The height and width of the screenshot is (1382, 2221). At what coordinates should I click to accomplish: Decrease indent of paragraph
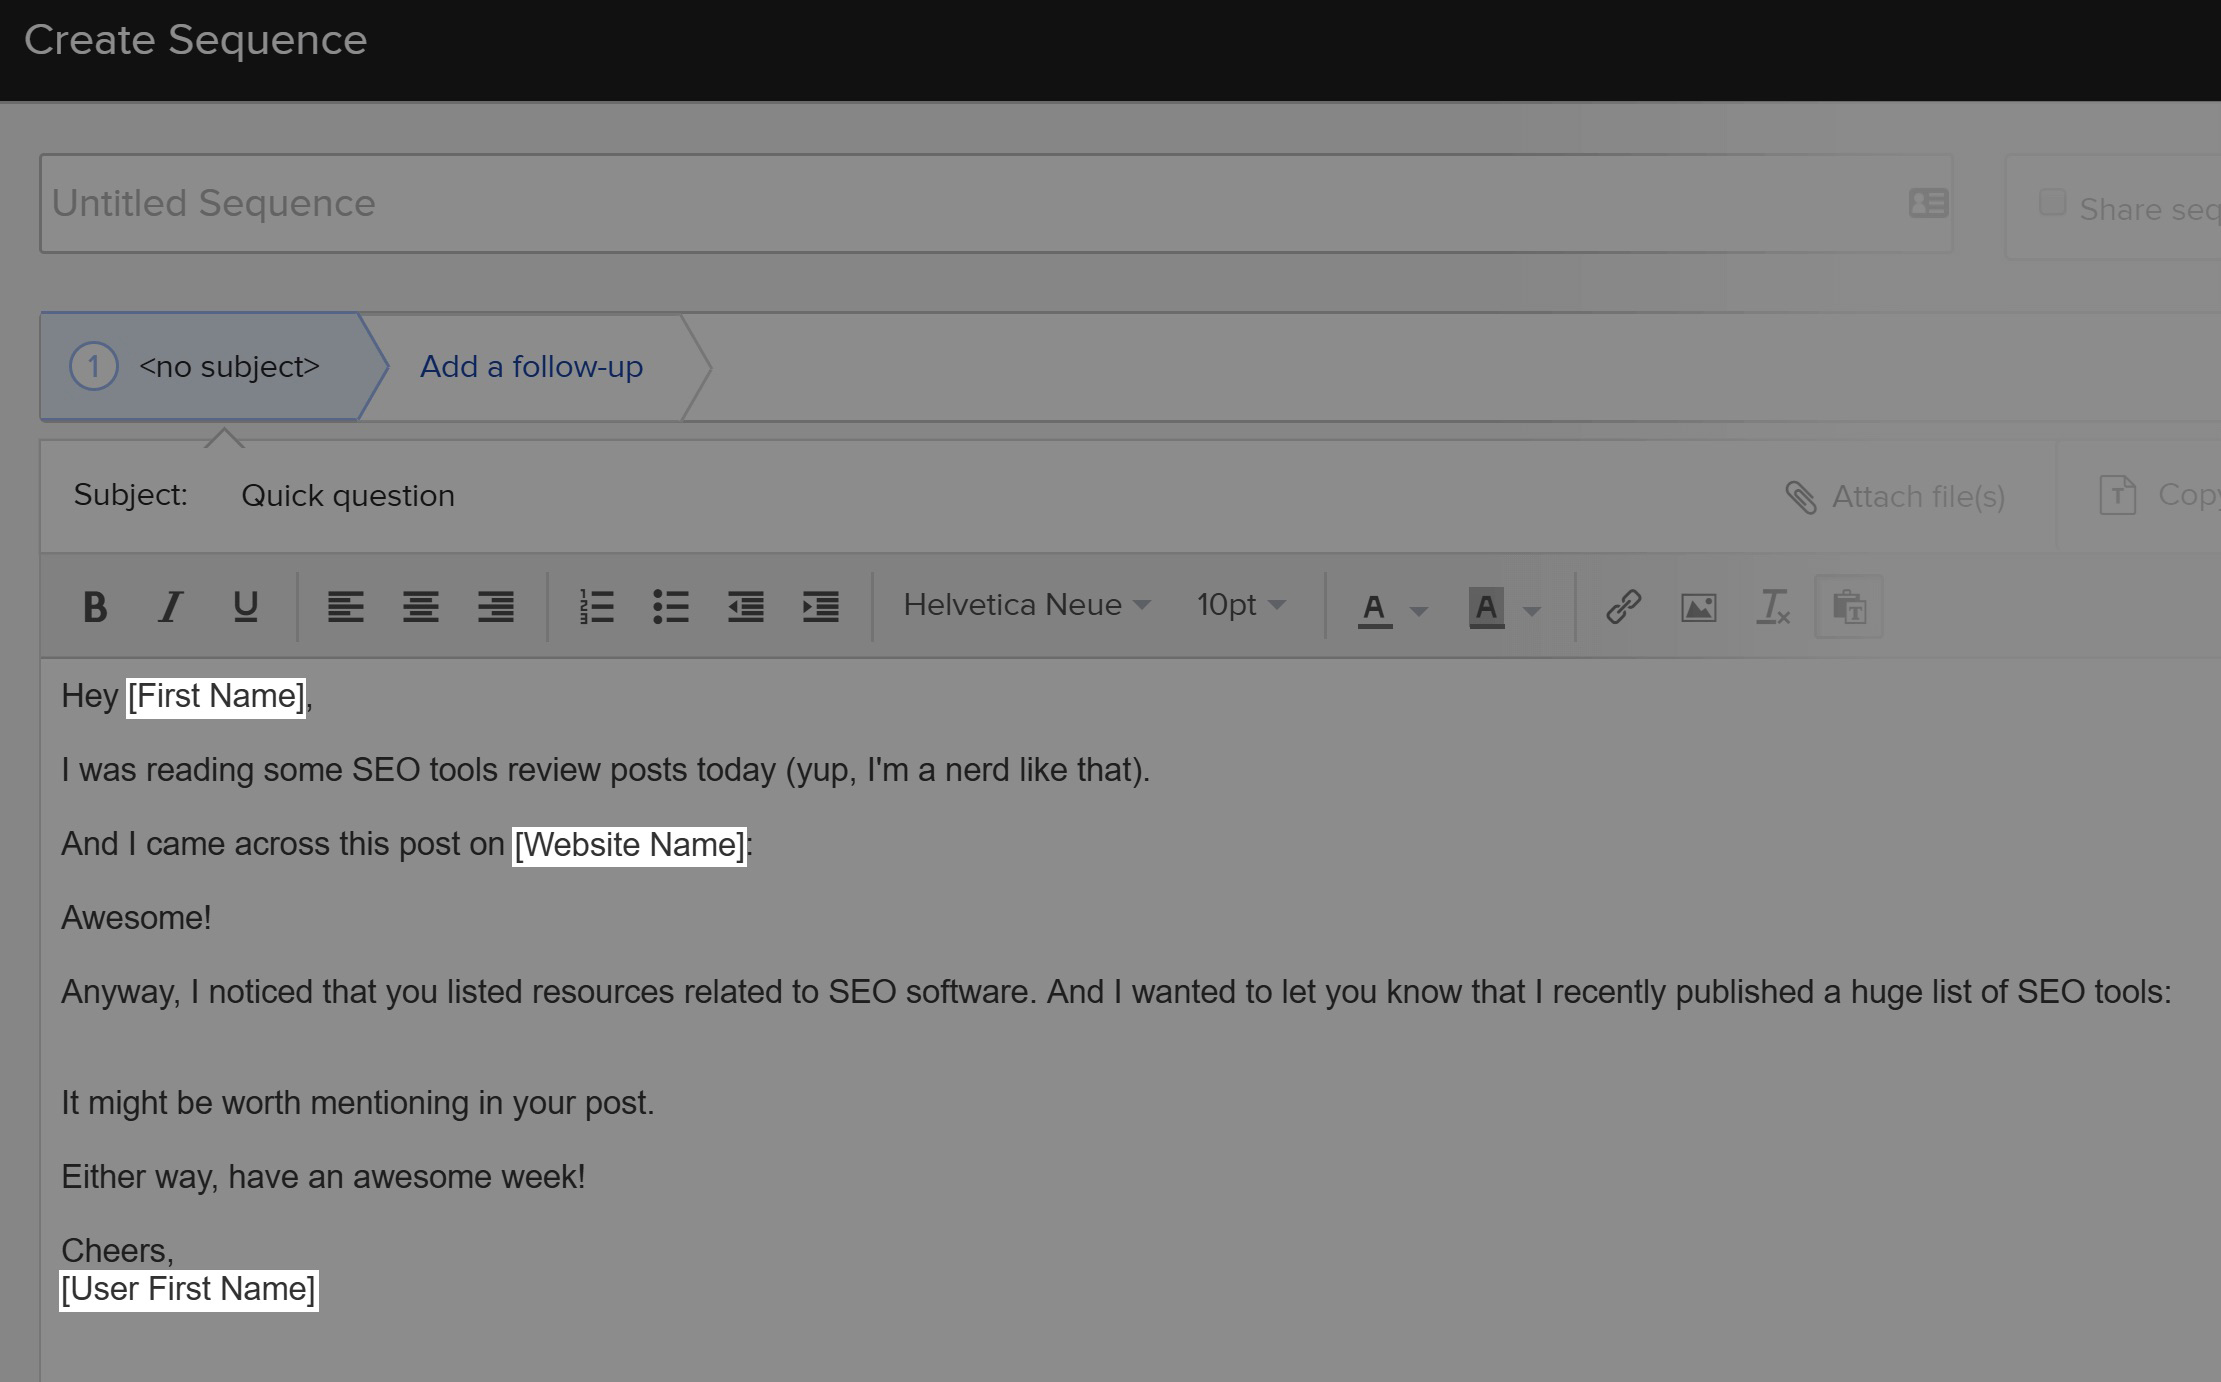746,607
